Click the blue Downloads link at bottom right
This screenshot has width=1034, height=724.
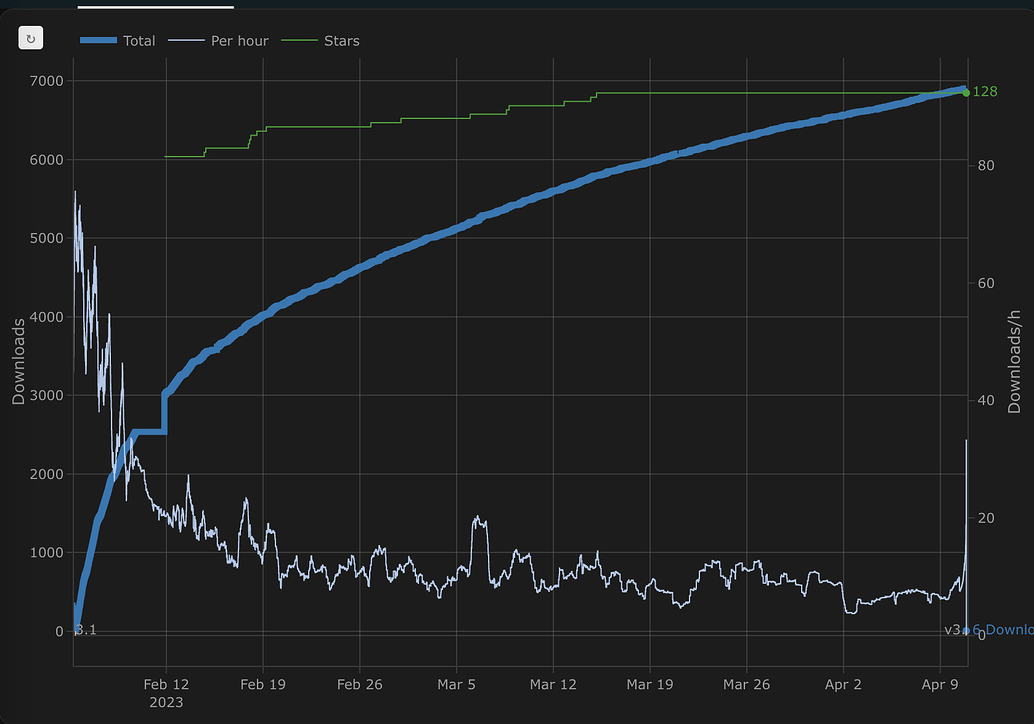1008,630
